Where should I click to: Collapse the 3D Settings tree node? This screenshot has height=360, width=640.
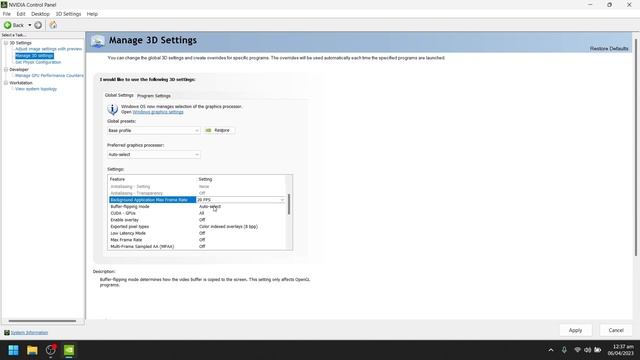click(6, 43)
